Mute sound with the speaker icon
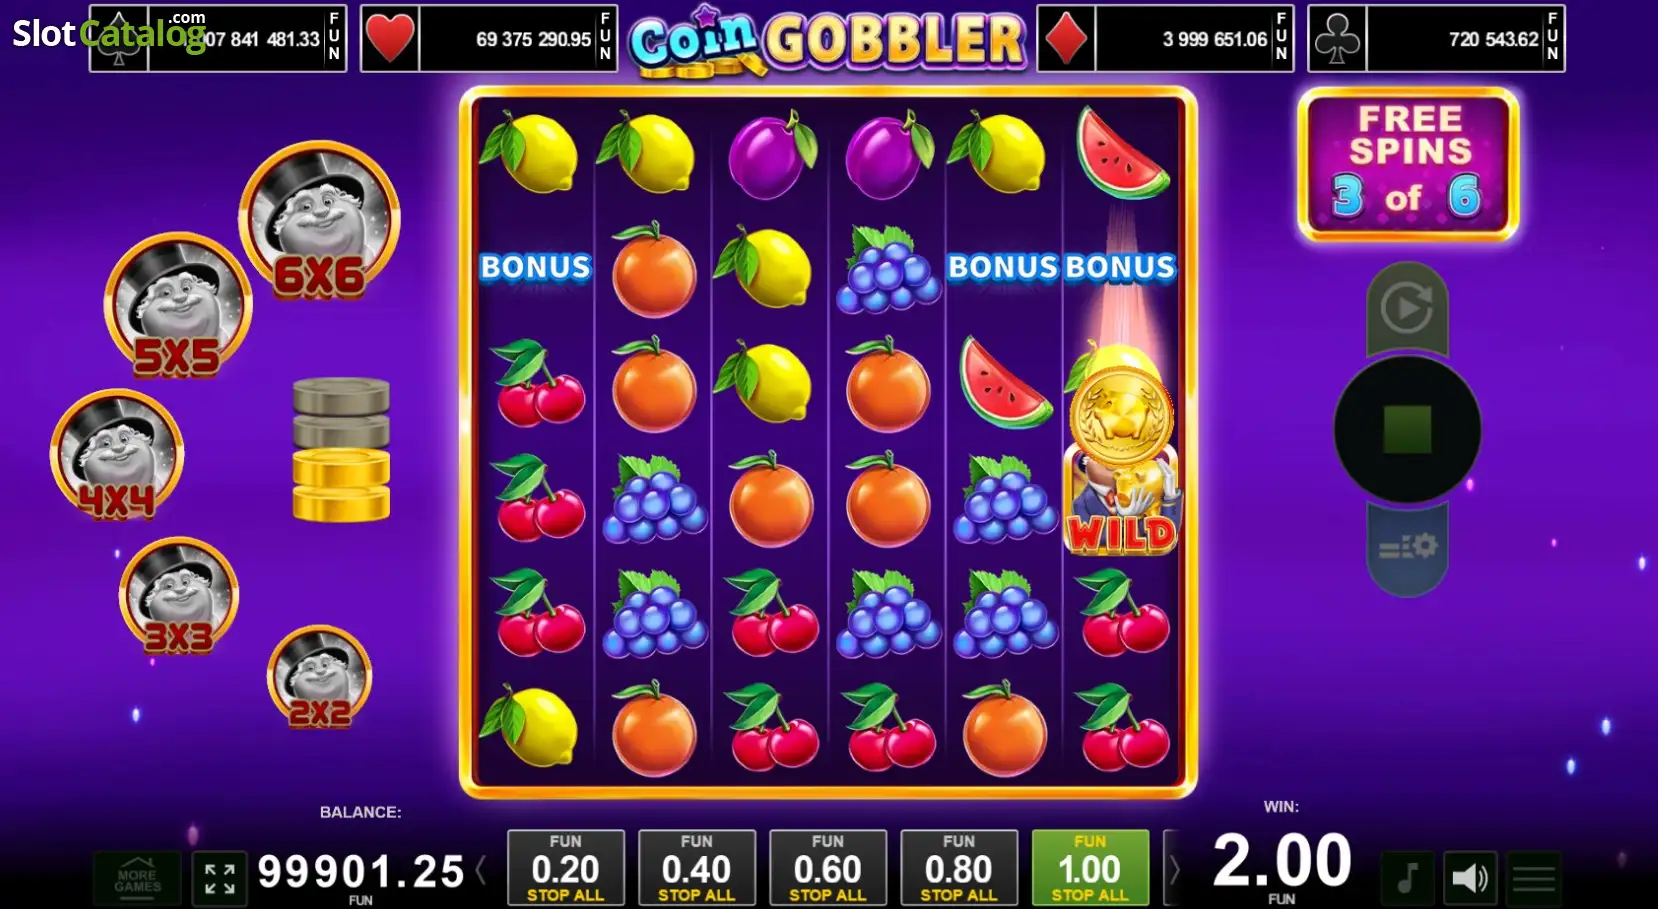1658x909 pixels. (x=1470, y=878)
